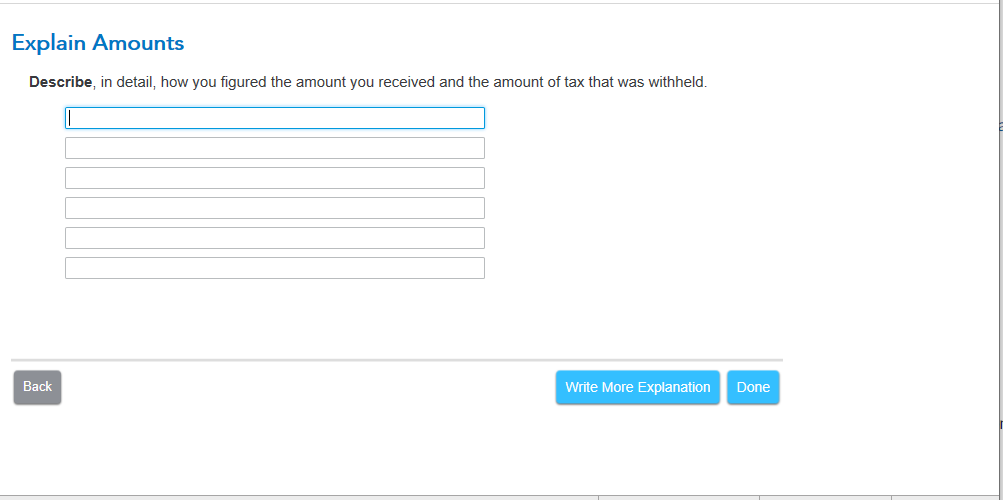Click the Explain Amounts page heading
The image size is (1003, 500).
tap(98, 43)
